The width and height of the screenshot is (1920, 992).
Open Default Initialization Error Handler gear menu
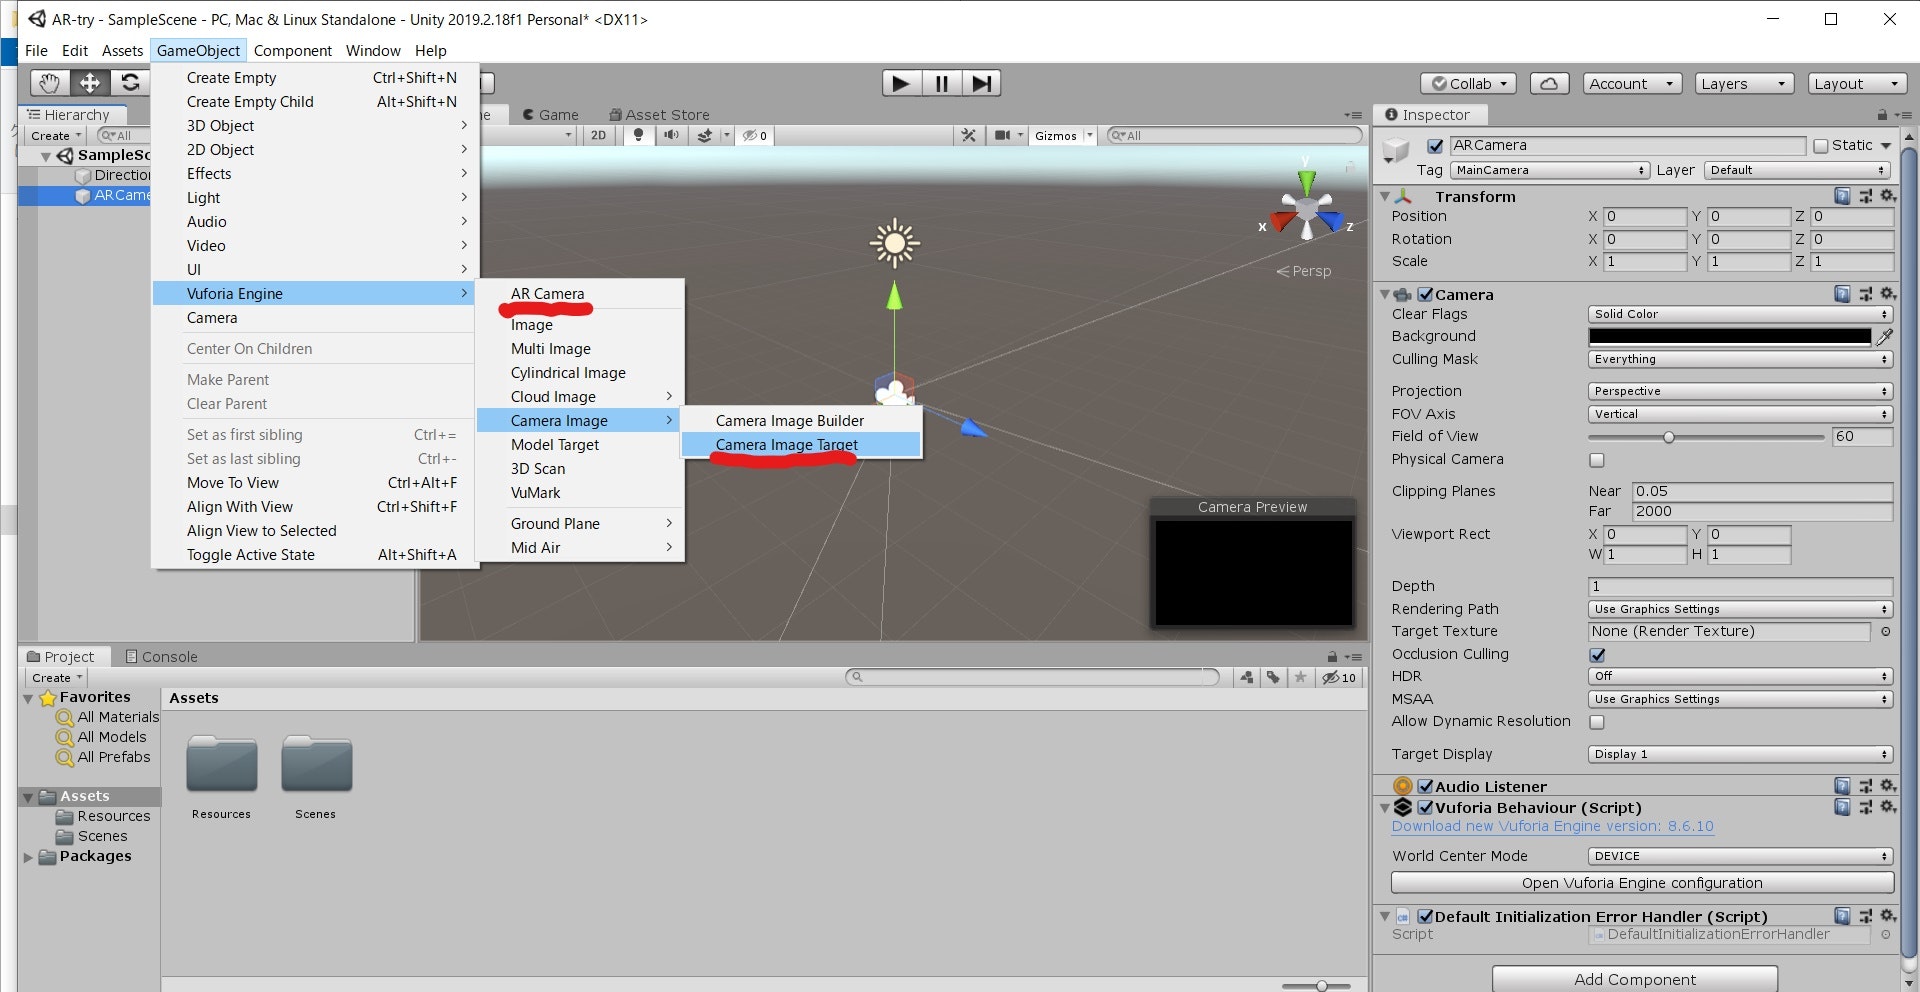[x=1887, y=916]
